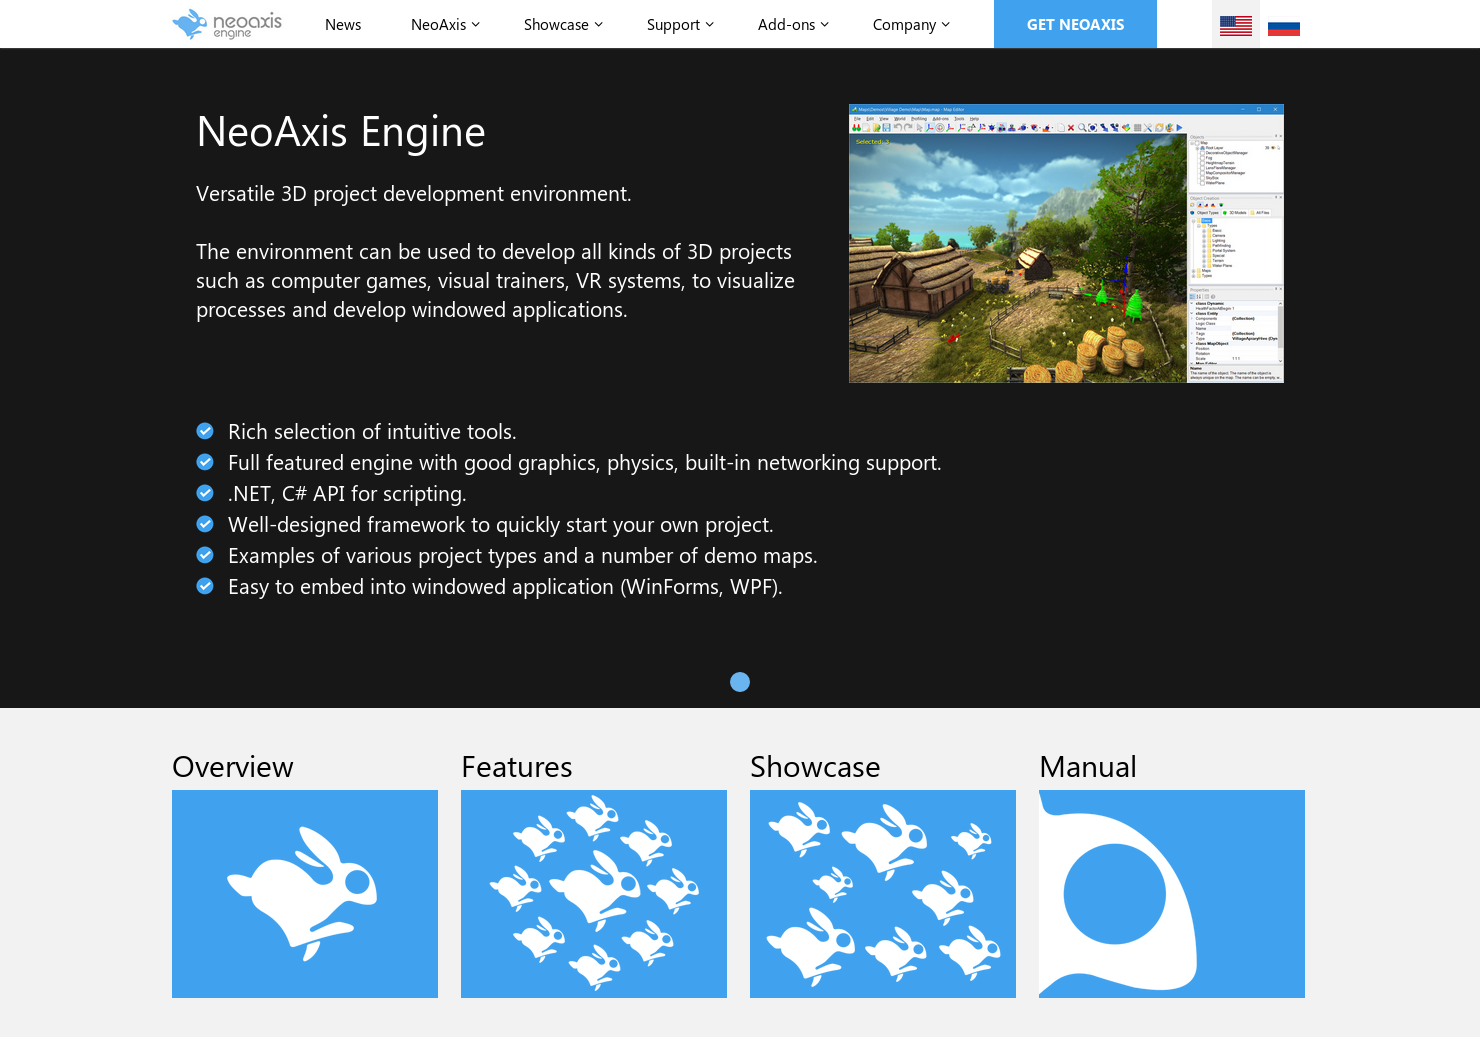Click the GET NEOAXIS button
Screen dimensions: 1480x1037
click(1075, 24)
